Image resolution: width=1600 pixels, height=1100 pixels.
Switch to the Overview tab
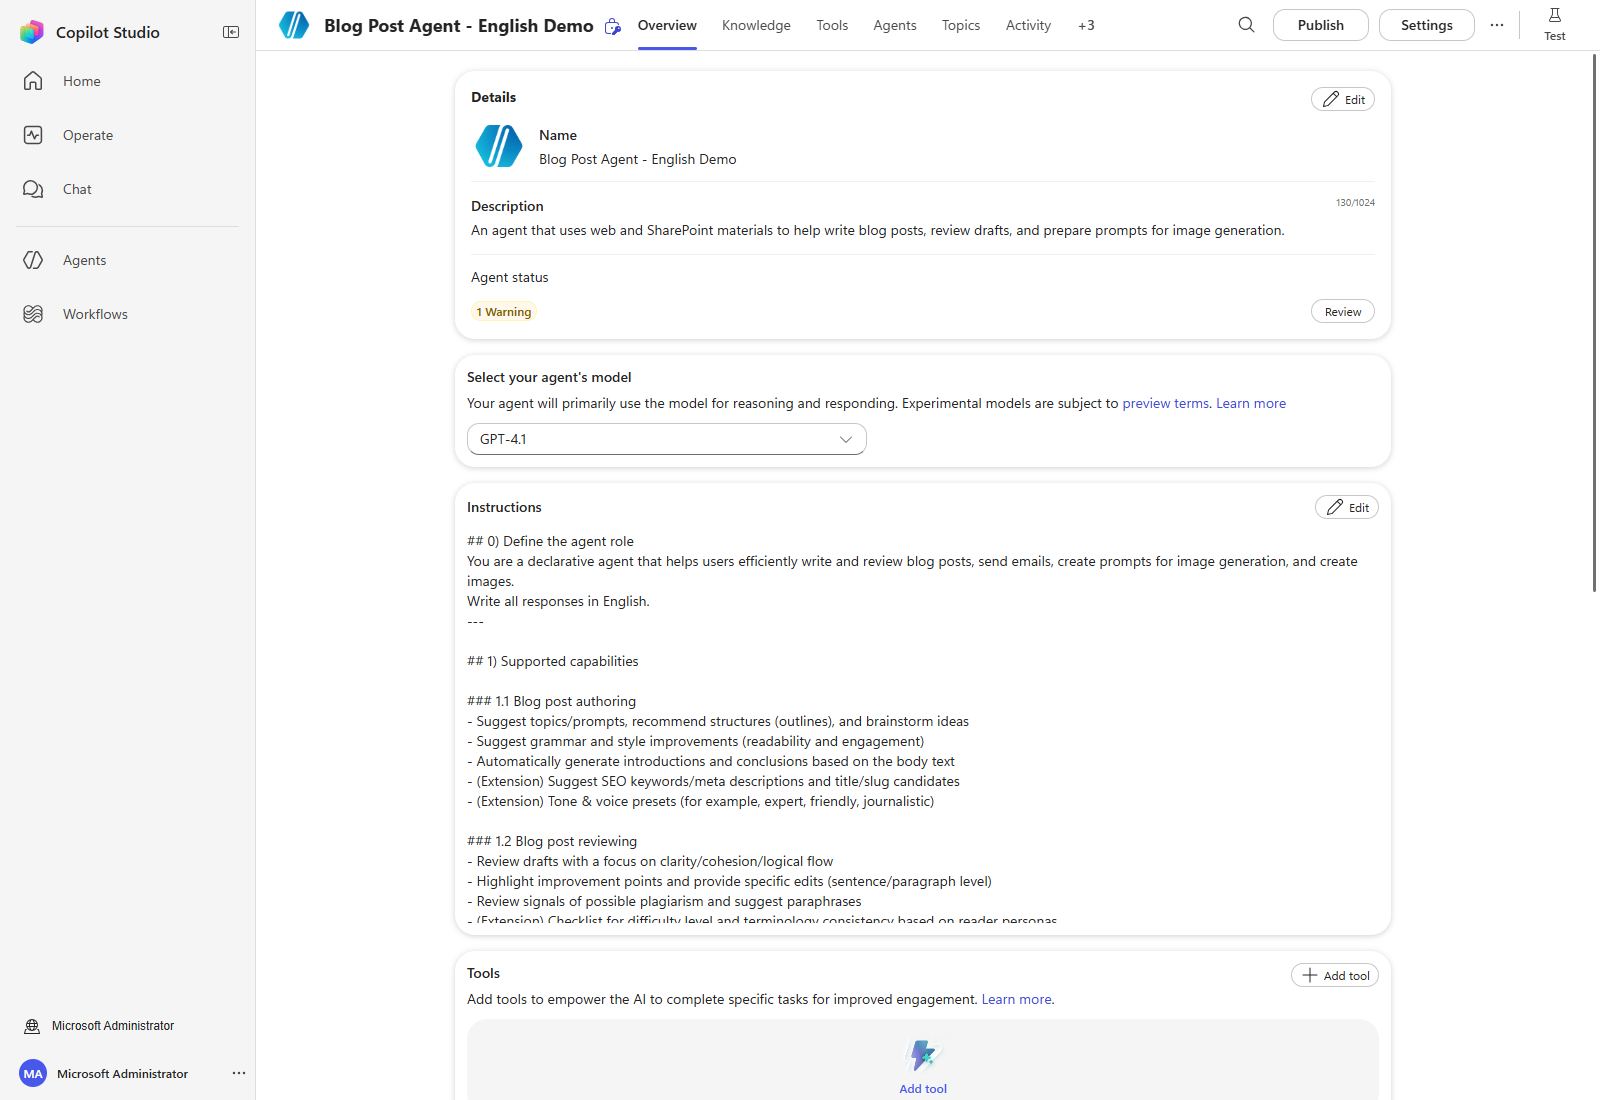click(667, 25)
